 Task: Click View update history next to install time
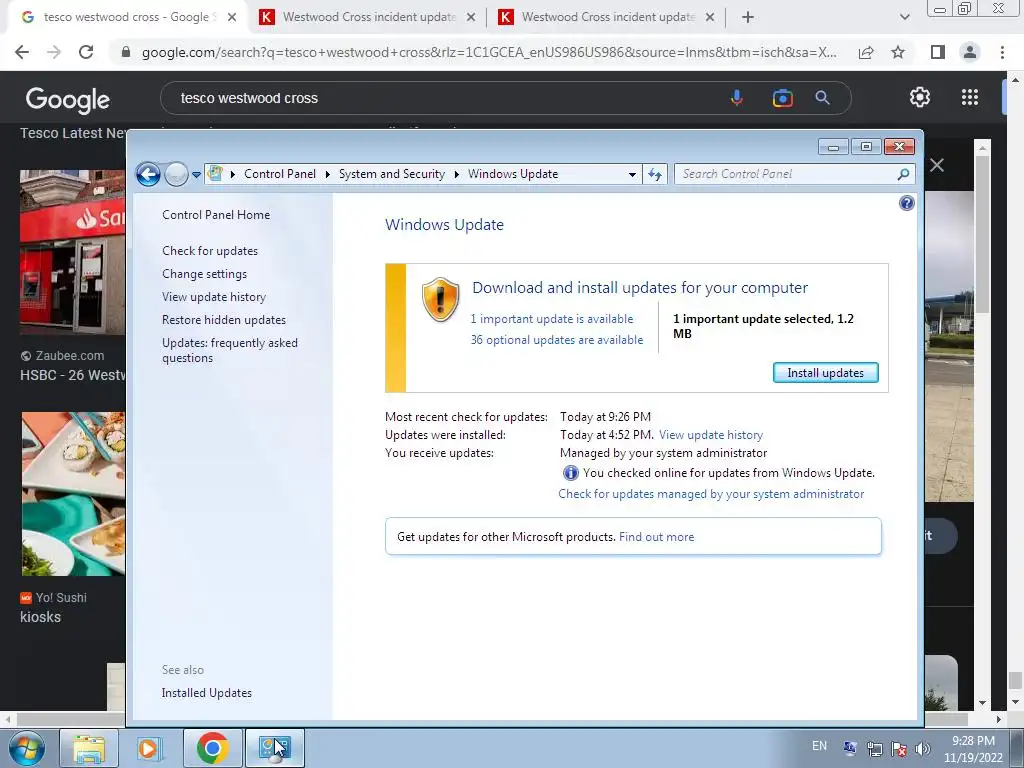(711, 435)
